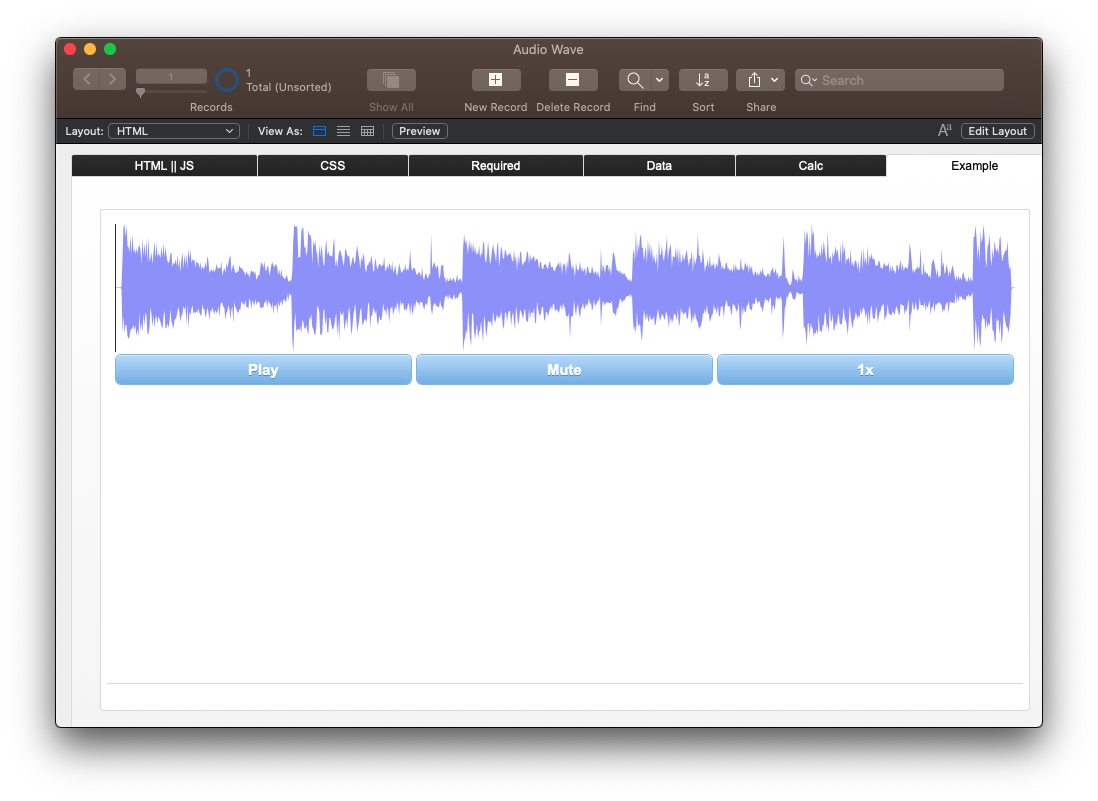Image resolution: width=1098 pixels, height=801 pixels.
Task: Expand the Share dropdown arrow
Action: coord(774,80)
